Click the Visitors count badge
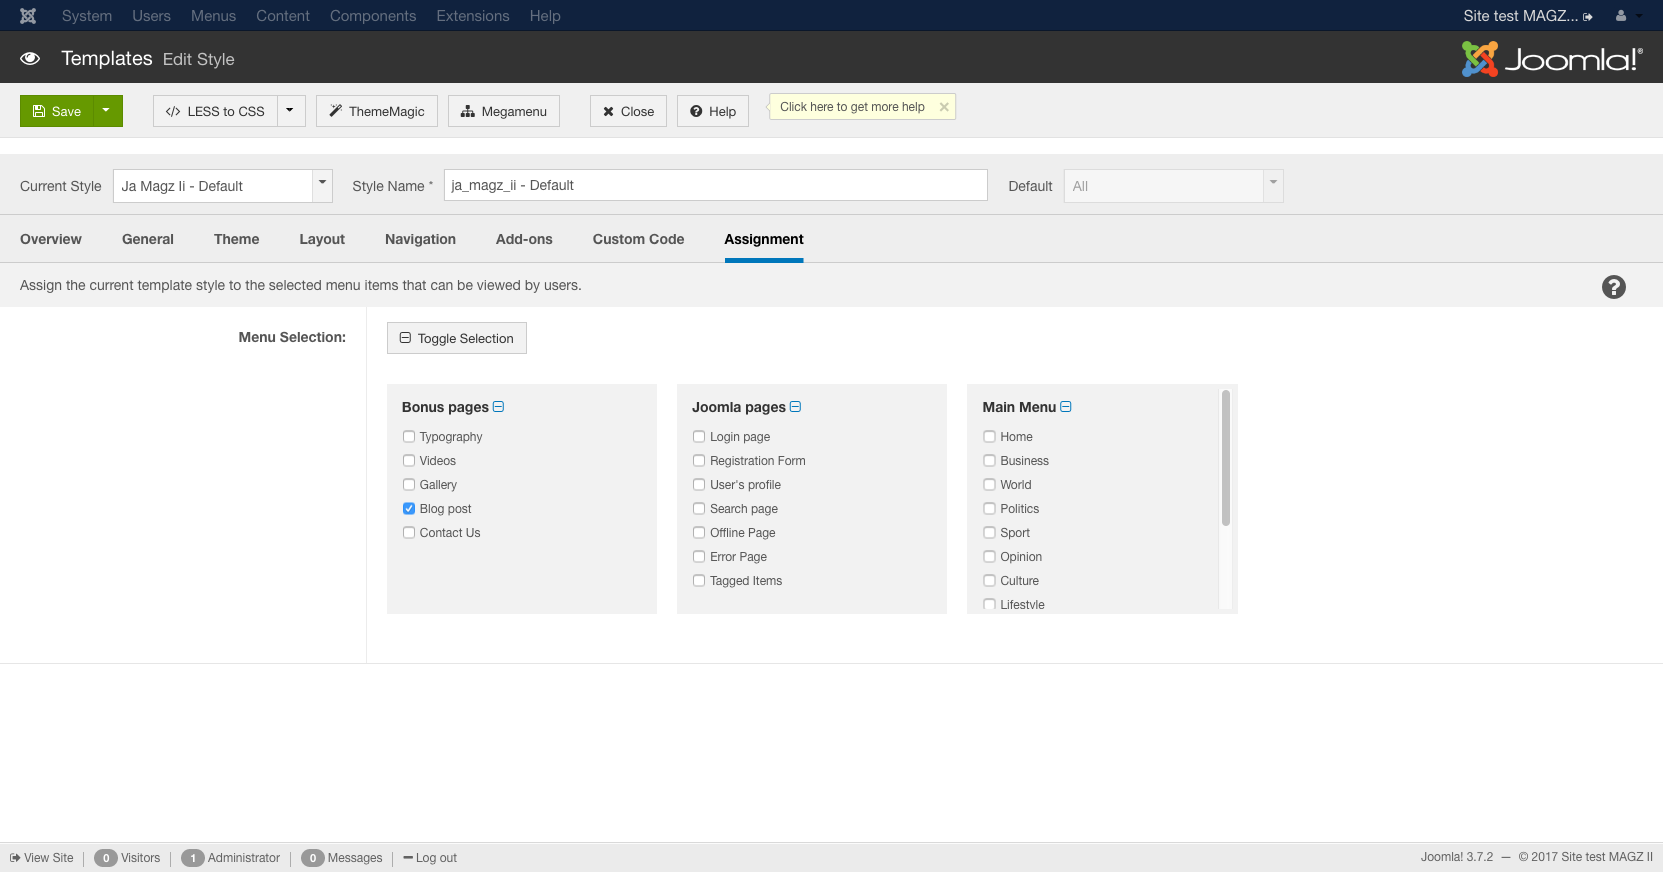Viewport: 1663px width, 872px height. [105, 858]
